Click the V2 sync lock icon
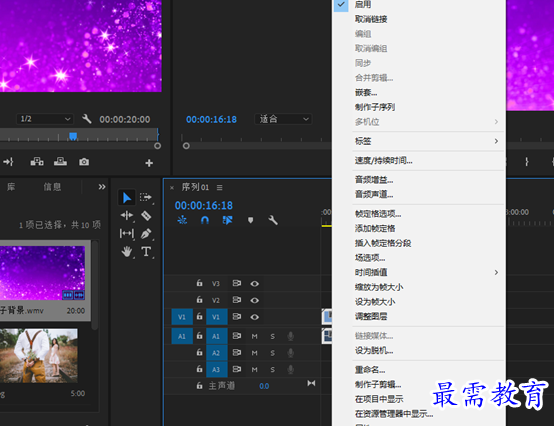This screenshot has width=554, height=426. click(x=236, y=300)
